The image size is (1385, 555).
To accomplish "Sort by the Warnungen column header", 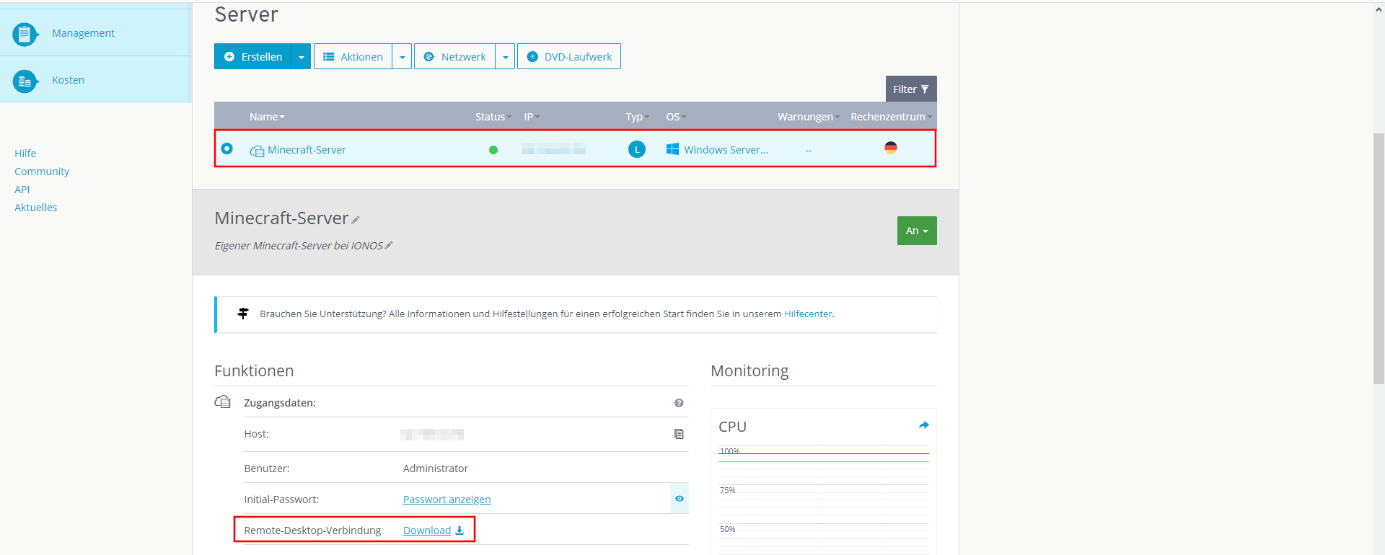I will tap(808, 117).
